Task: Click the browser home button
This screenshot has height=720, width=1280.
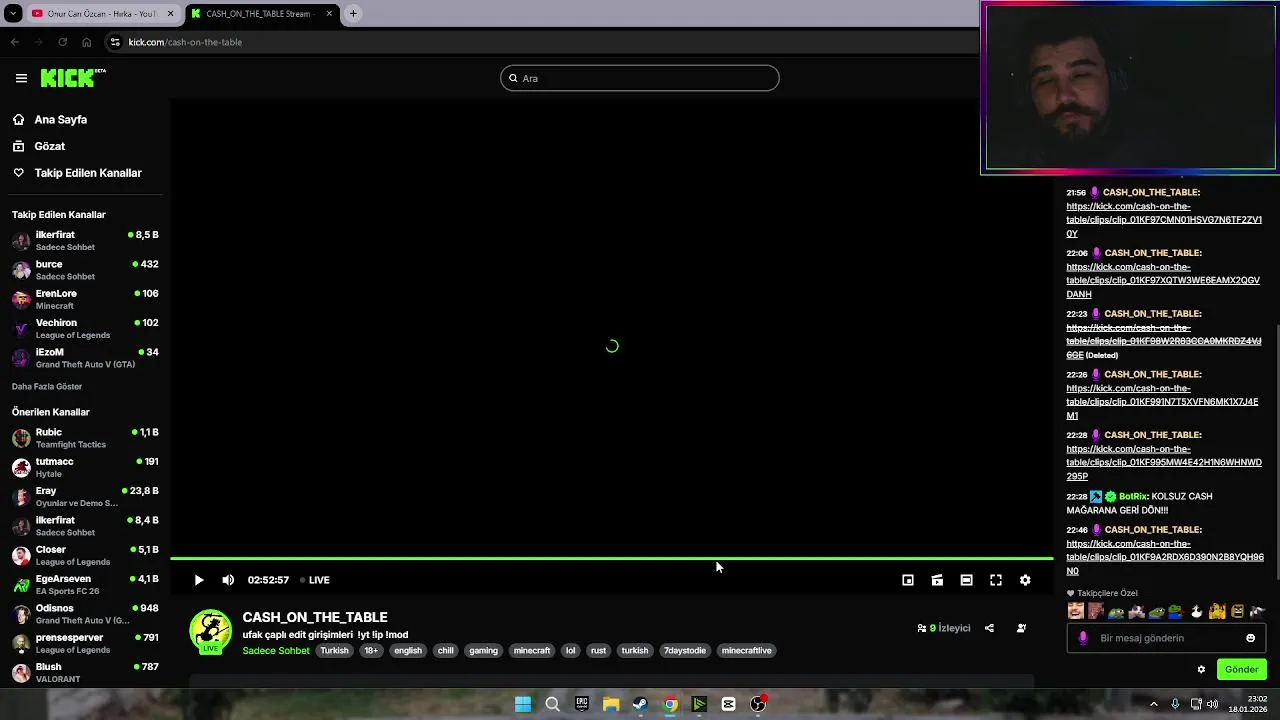Action: pos(86,42)
